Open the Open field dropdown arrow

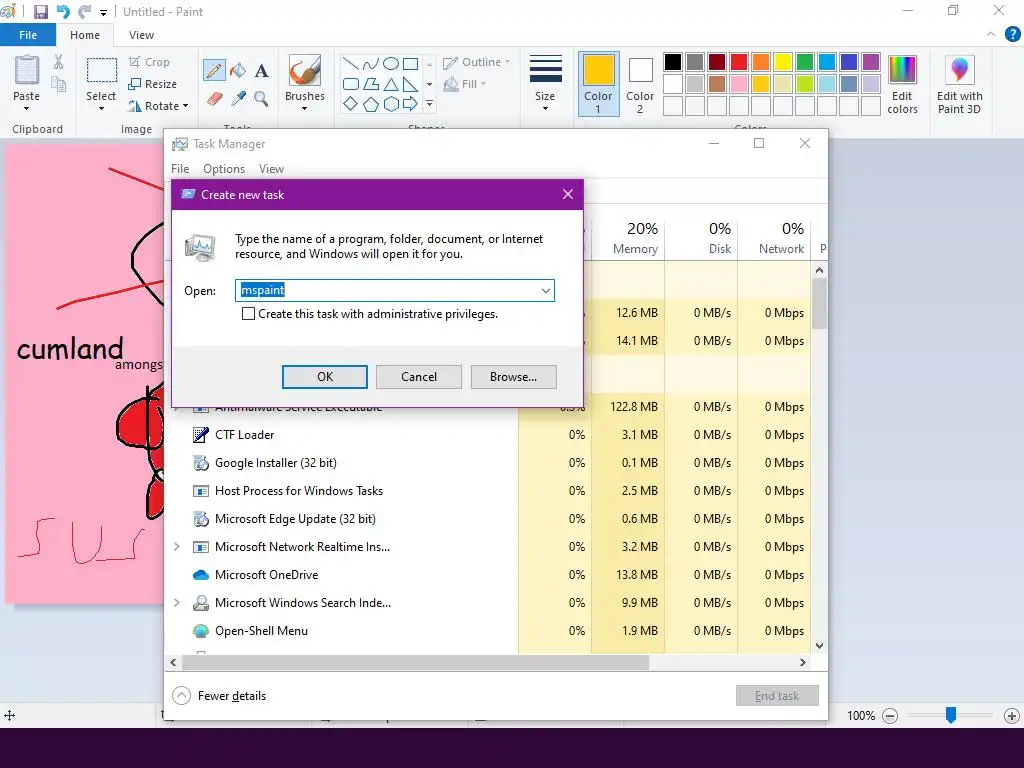(x=545, y=291)
